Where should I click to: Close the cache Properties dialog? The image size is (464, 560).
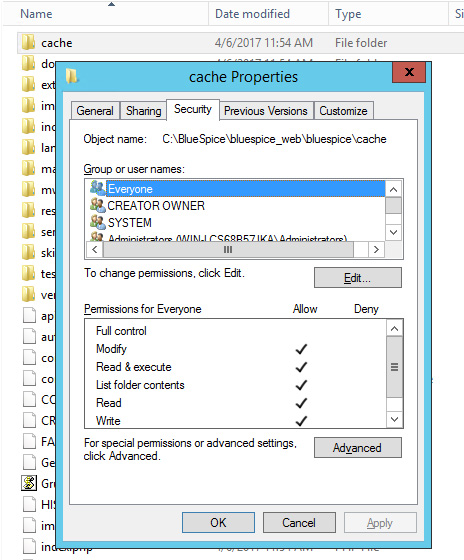coord(409,72)
